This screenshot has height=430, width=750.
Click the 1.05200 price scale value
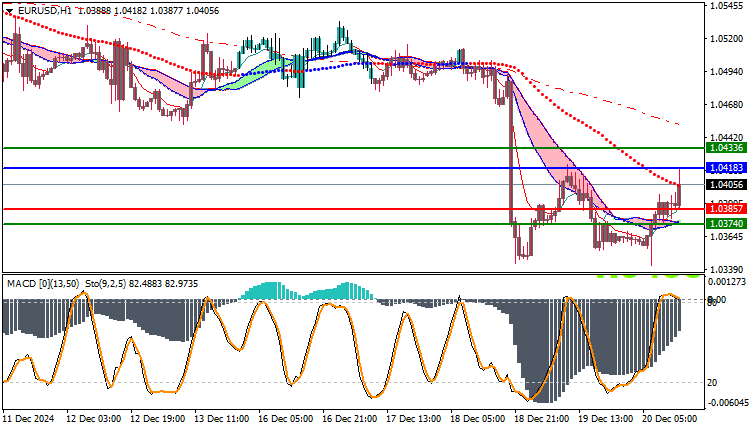tap(727, 39)
